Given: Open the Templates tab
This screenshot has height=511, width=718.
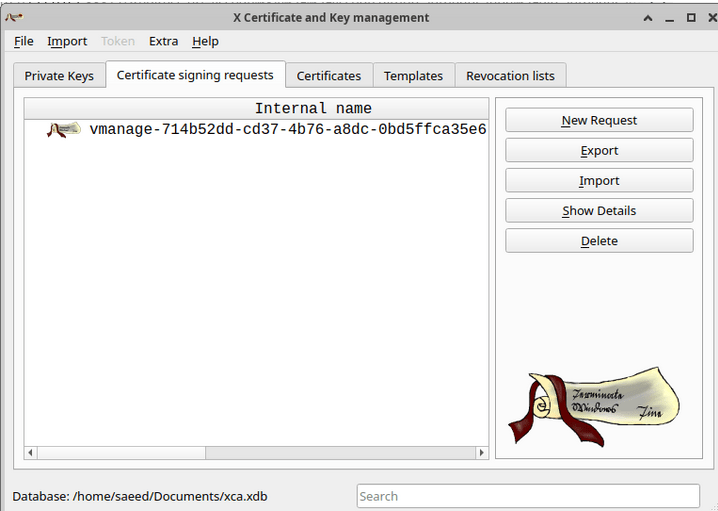Looking at the screenshot, I should [x=413, y=76].
